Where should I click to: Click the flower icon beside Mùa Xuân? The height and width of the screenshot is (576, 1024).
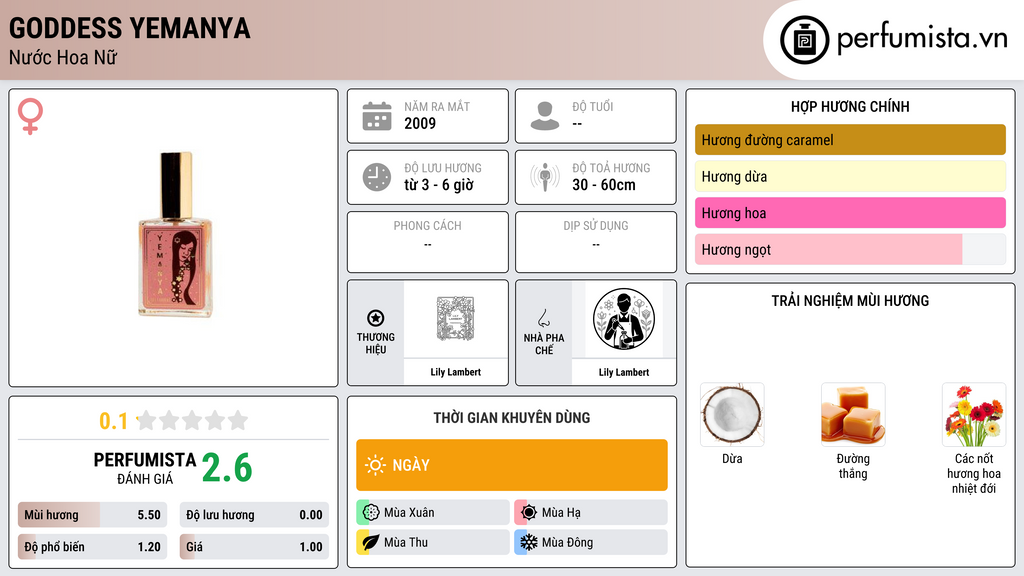[x=371, y=512]
